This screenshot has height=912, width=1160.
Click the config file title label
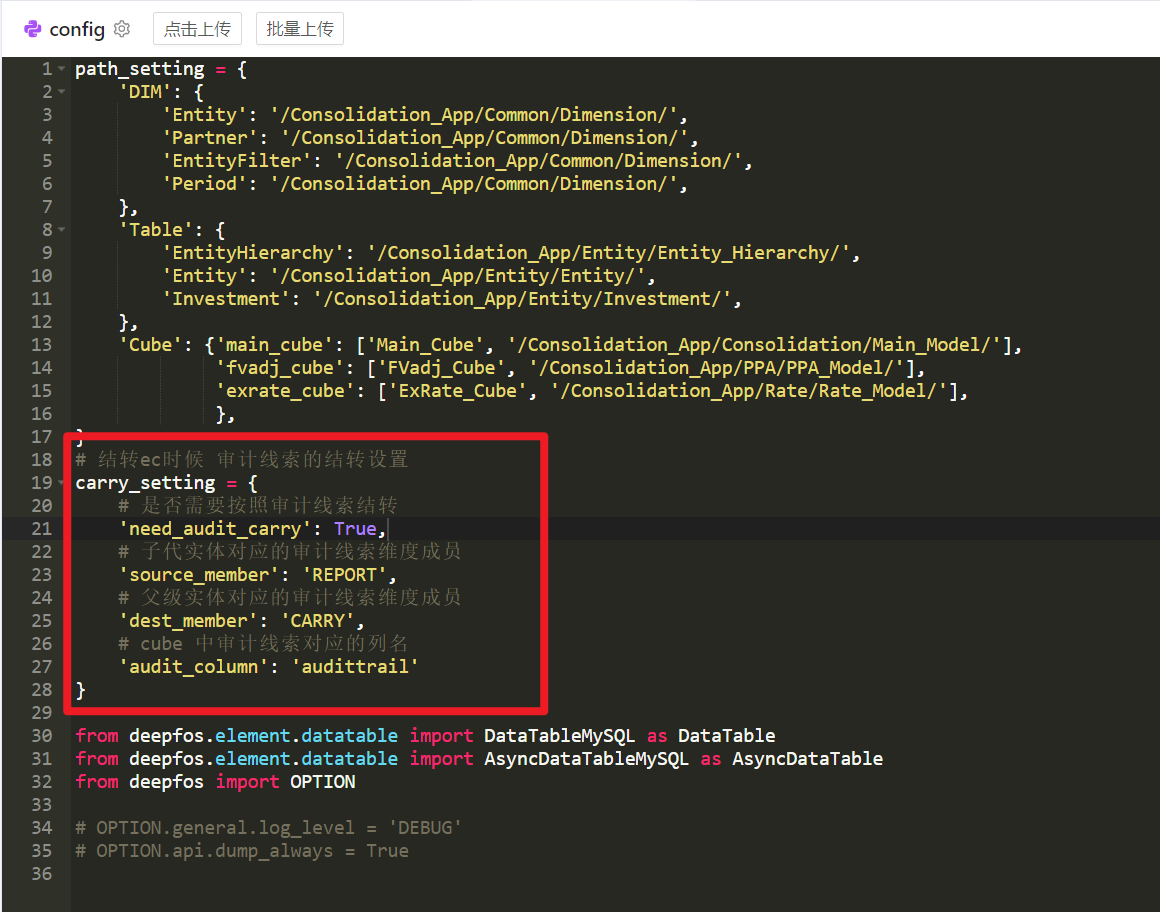pyautogui.click(x=77, y=29)
